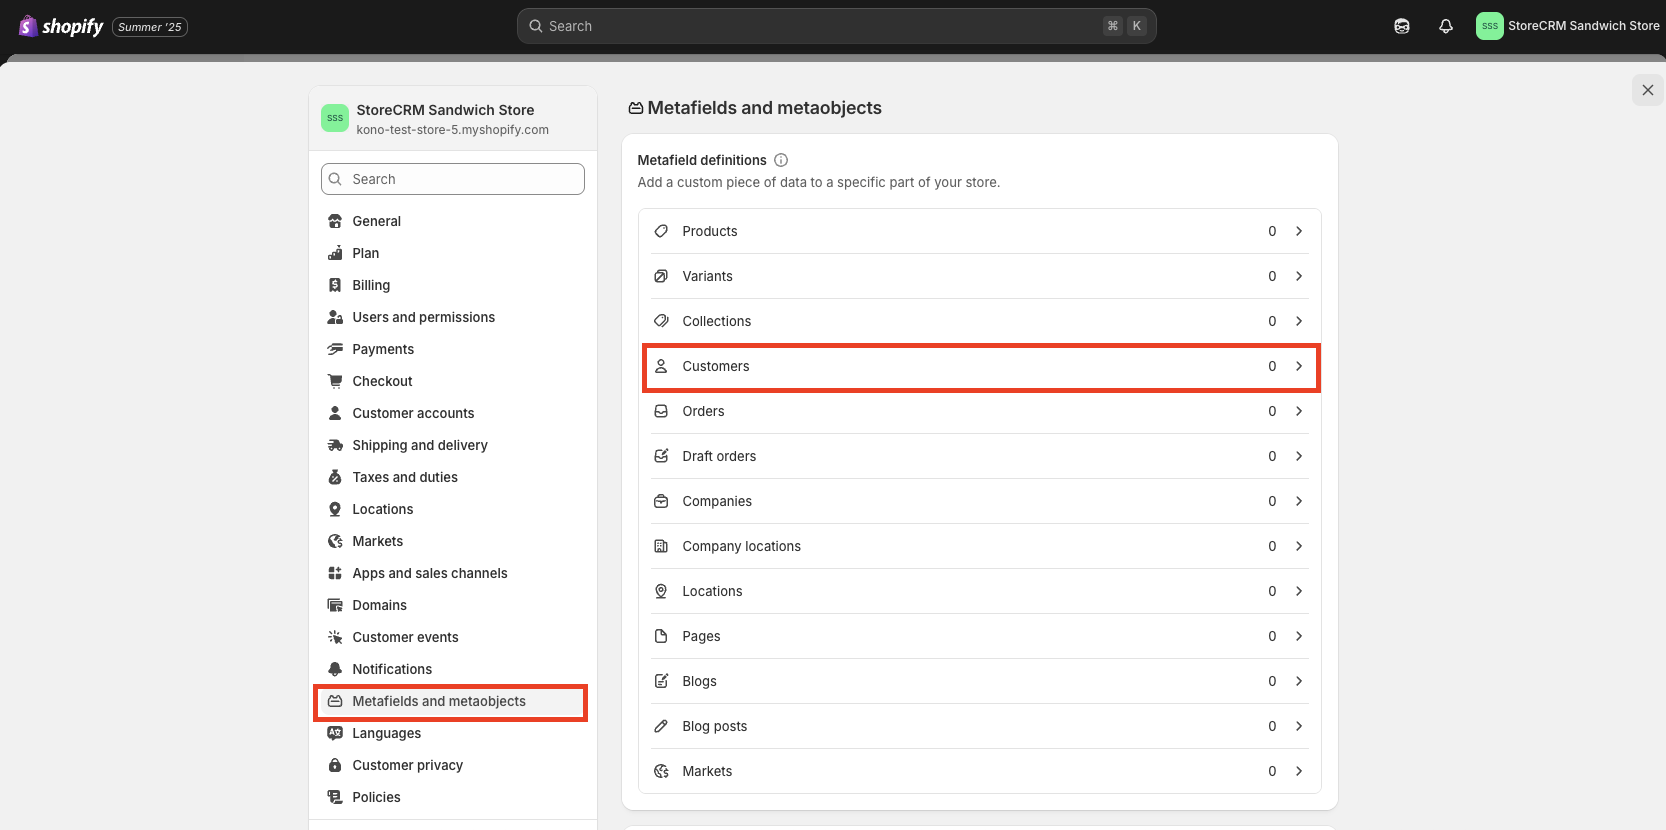
Task: Click the Payments icon in sidebar
Action: (335, 349)
